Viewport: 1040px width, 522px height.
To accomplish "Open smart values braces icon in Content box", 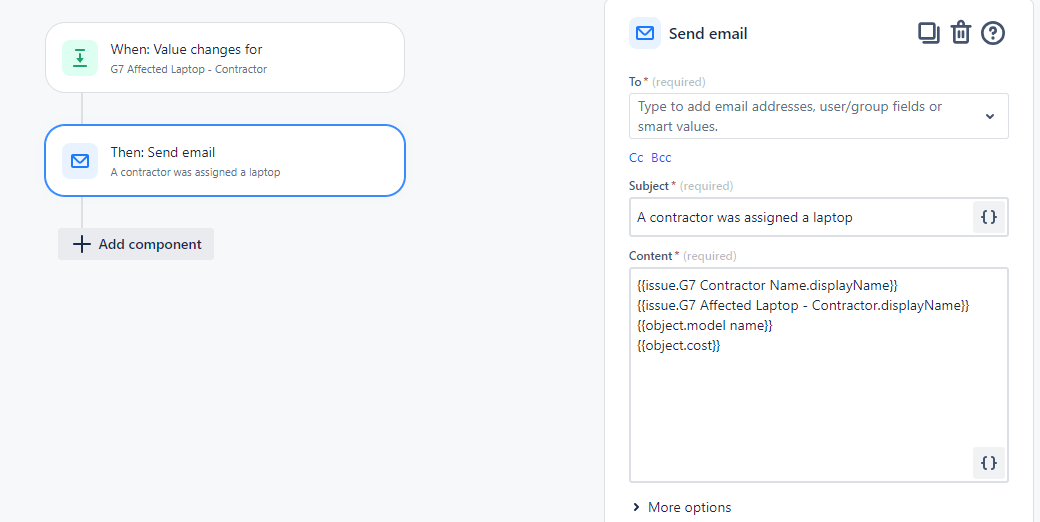I will click(x=989, y=463).
